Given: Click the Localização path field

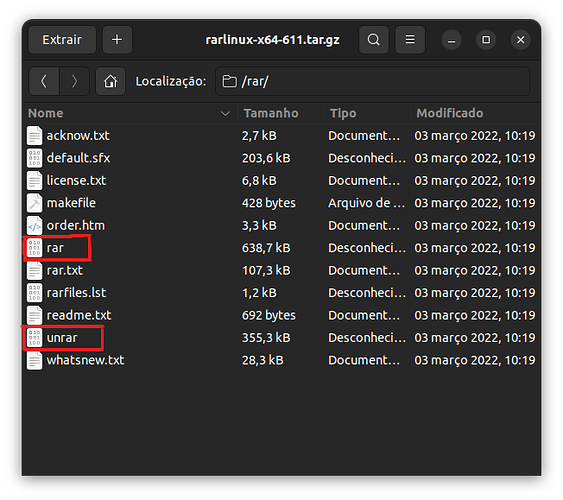Looking at the screenshot, I should coord(372,81).
